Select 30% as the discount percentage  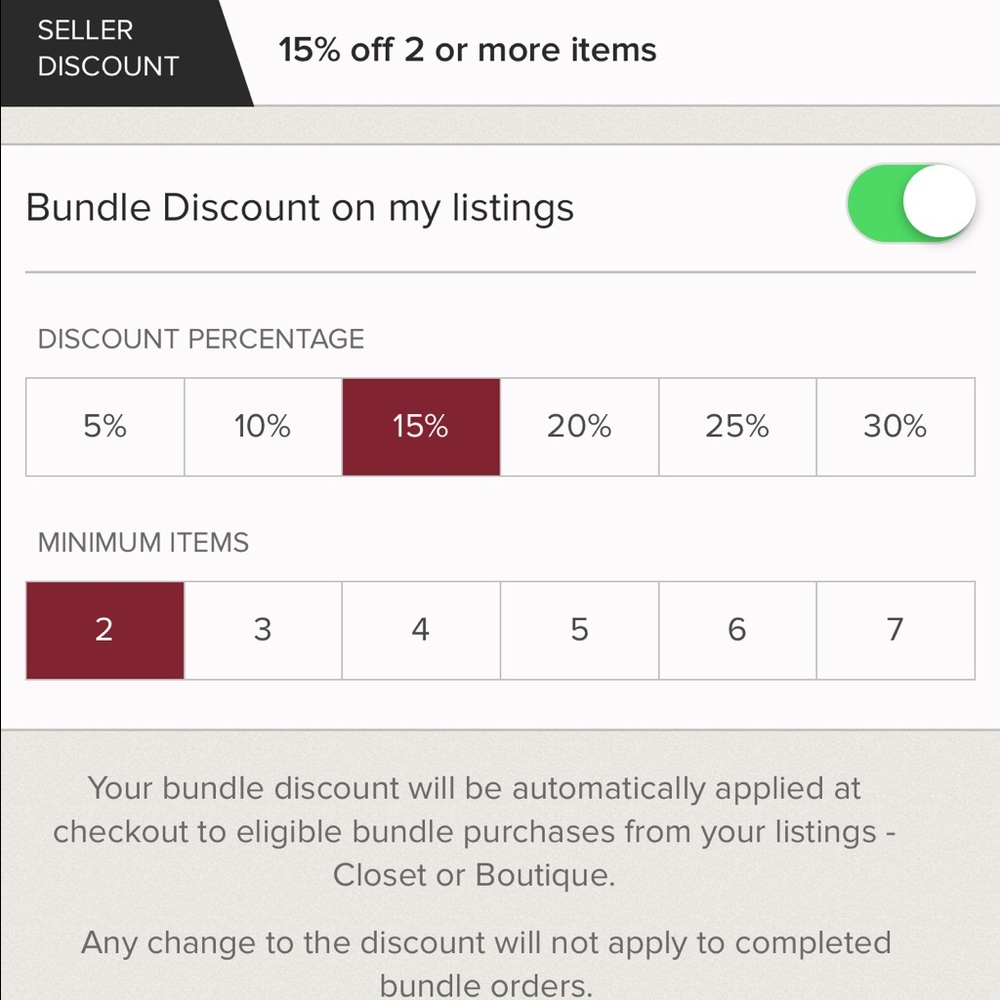coord(895,427)
